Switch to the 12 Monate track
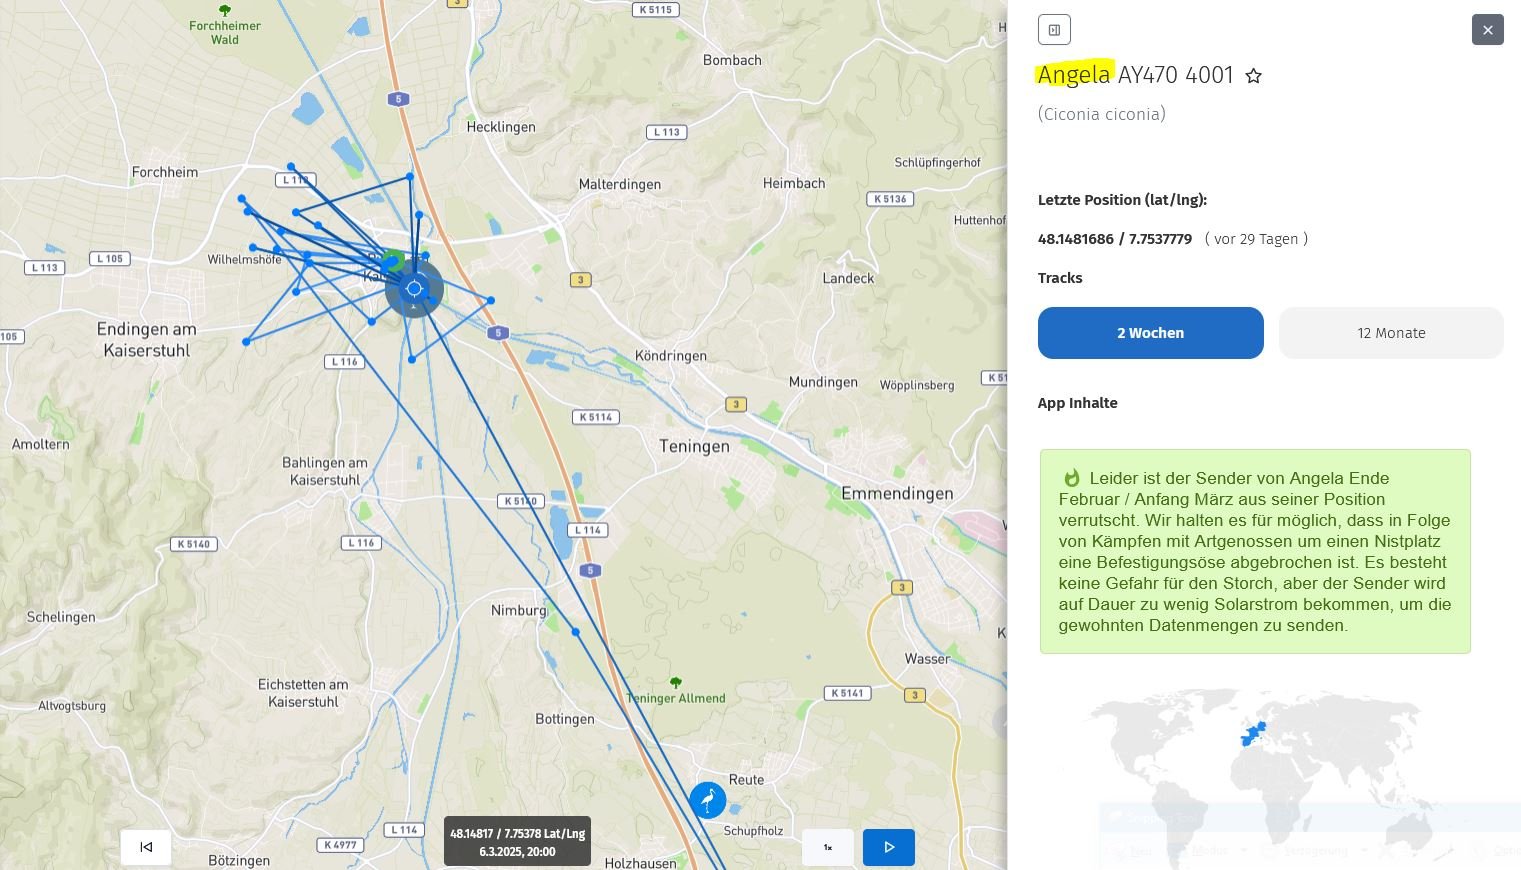 click(x=1391, y=333)
